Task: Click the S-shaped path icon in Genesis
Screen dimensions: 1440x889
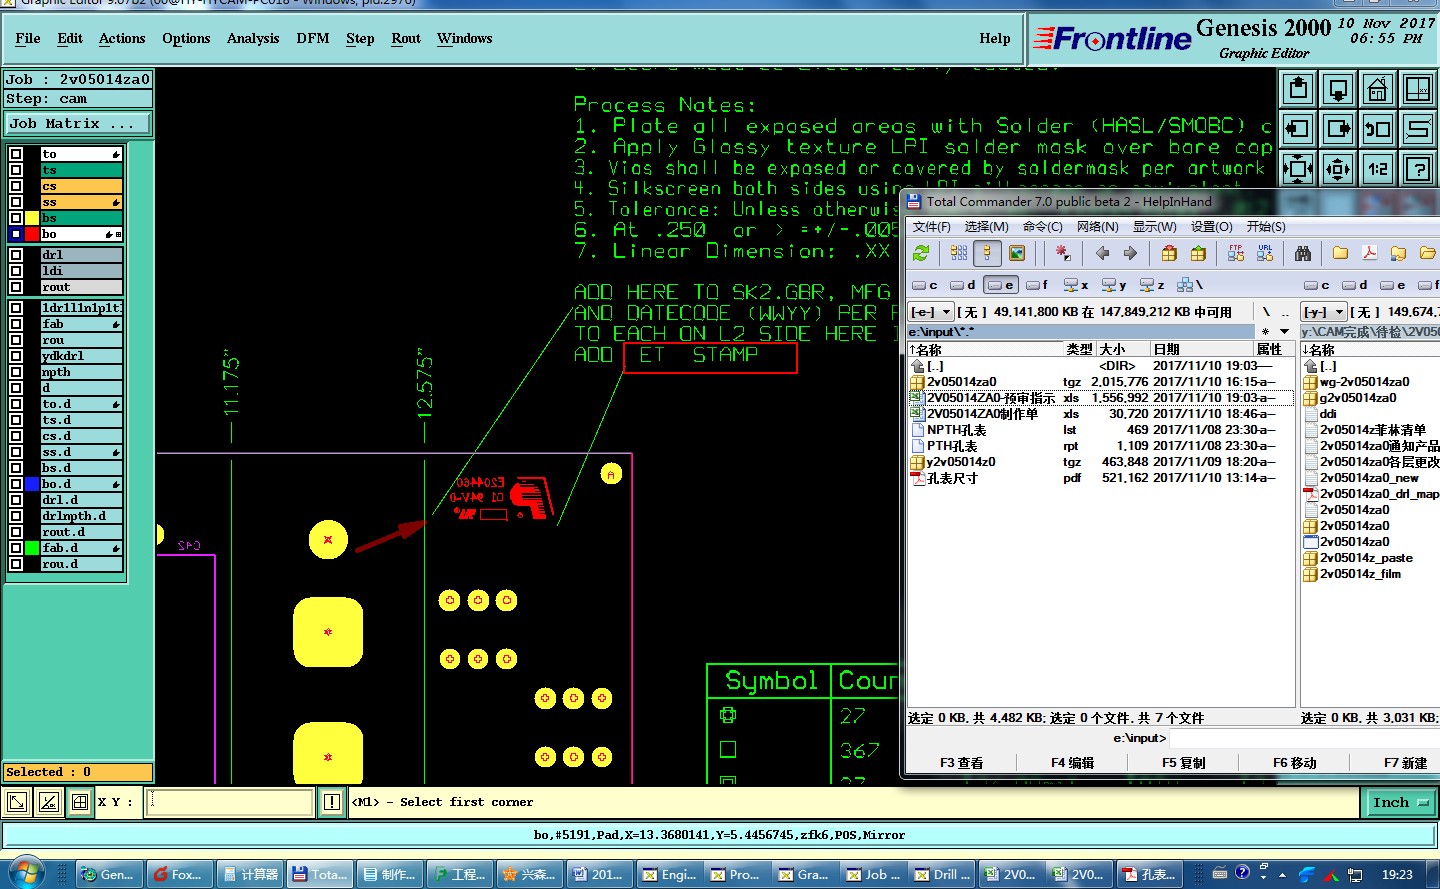Action: pos(1418,129)
